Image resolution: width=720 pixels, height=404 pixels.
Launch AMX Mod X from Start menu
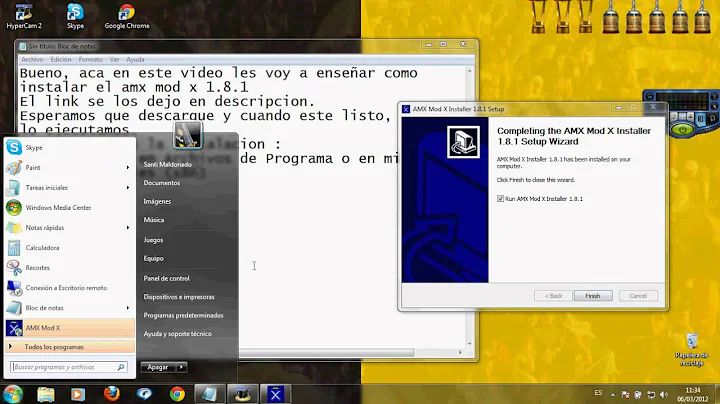coord(69,328)
